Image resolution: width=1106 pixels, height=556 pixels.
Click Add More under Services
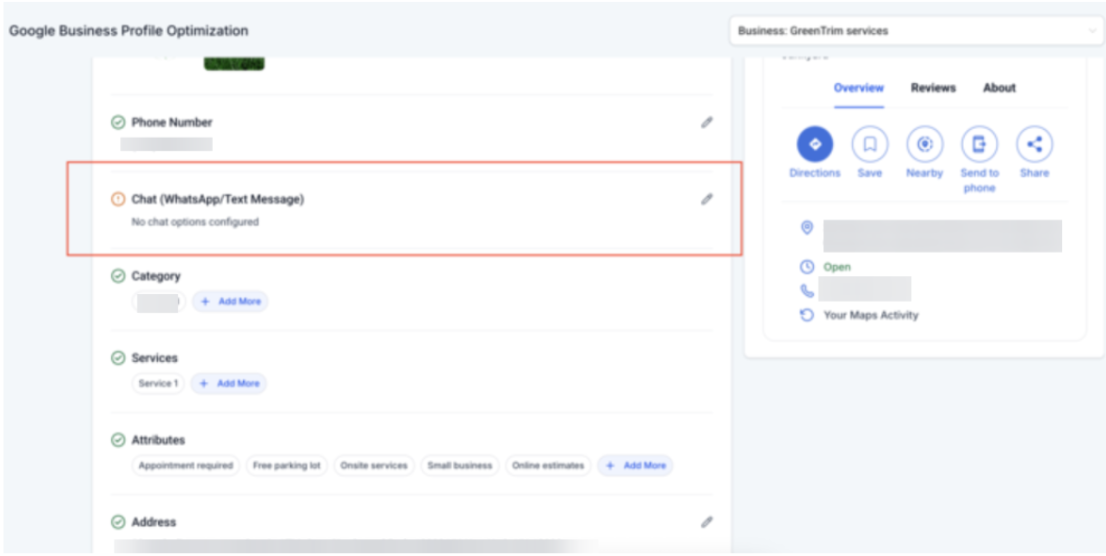coord(229,383)
